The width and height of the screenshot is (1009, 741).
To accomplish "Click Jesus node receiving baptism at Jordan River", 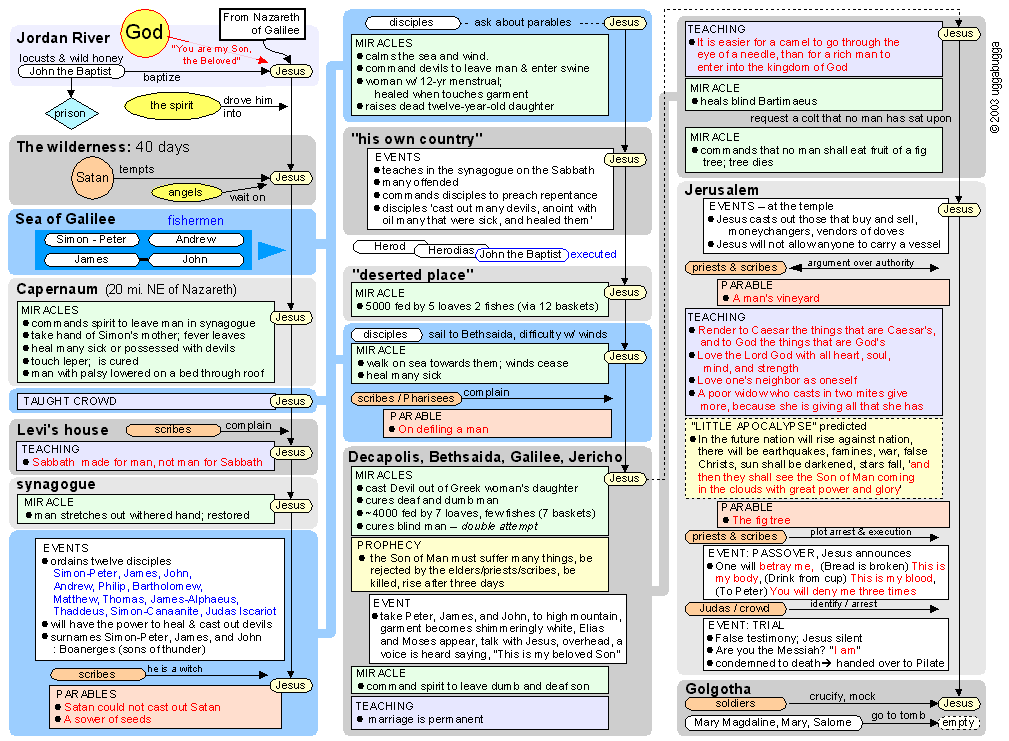I will [x=291, y=71].
